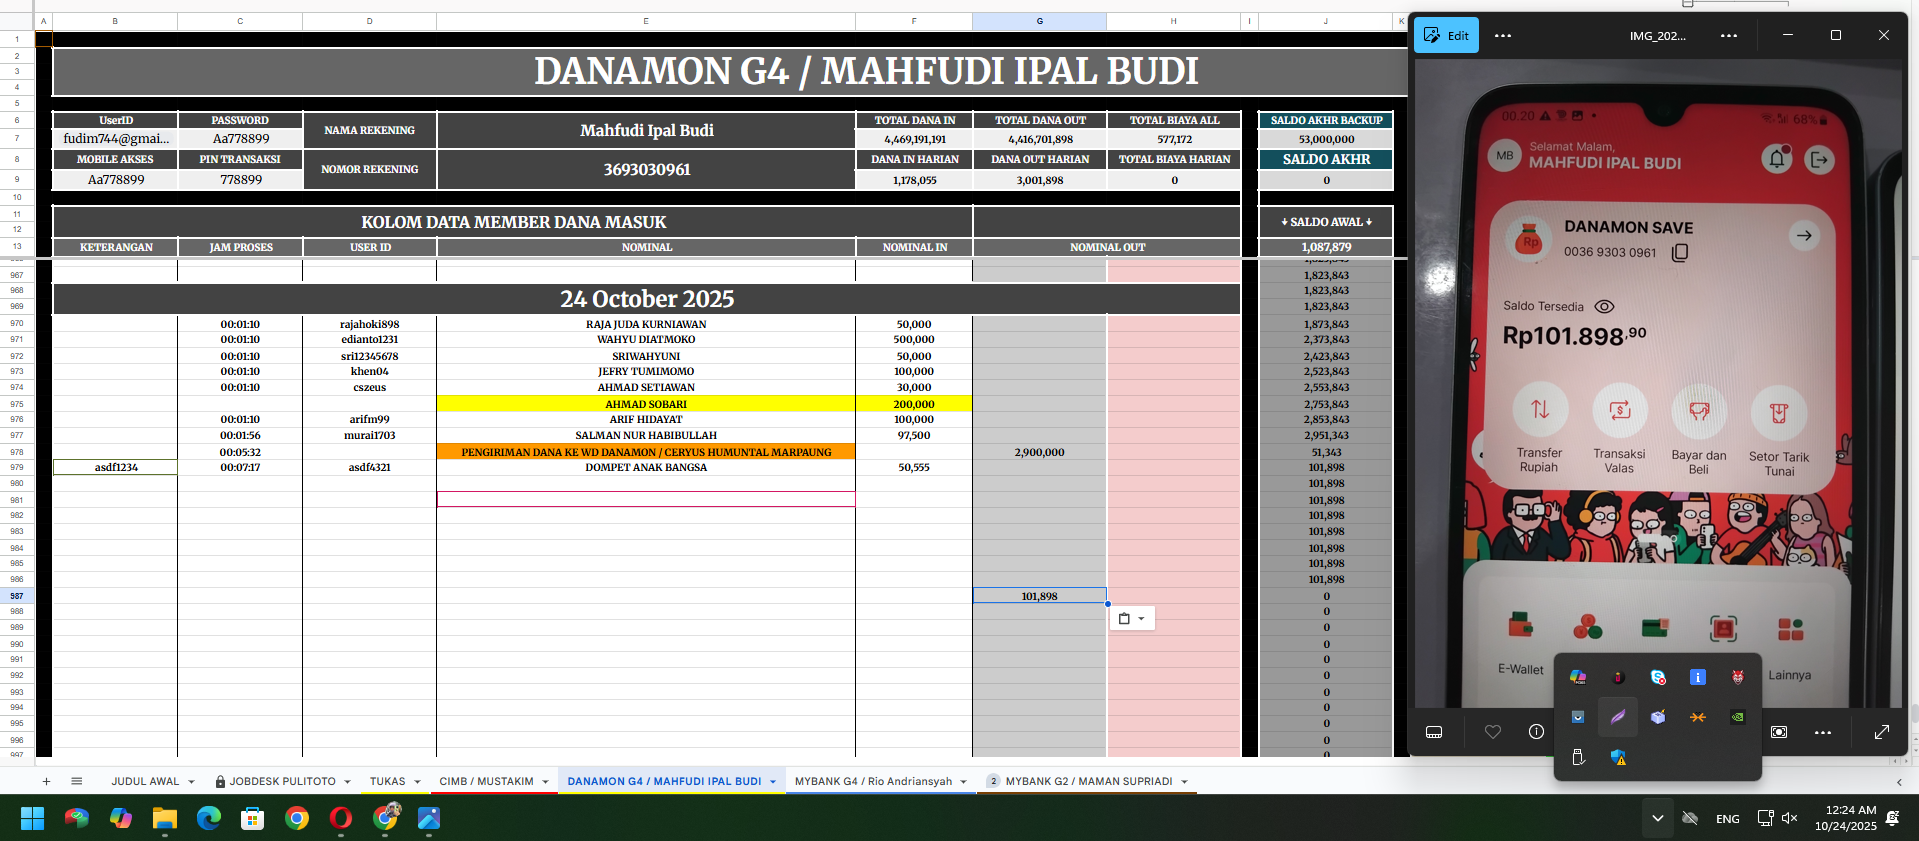Switch to JUDUL AWAL sheet tab

coord(145,781)
